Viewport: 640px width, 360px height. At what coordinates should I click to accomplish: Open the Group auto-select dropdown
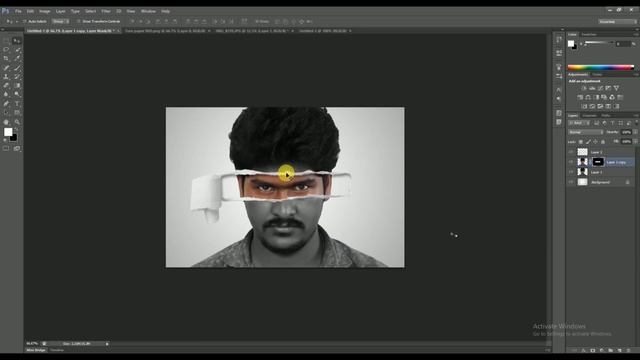coord(60,21)
